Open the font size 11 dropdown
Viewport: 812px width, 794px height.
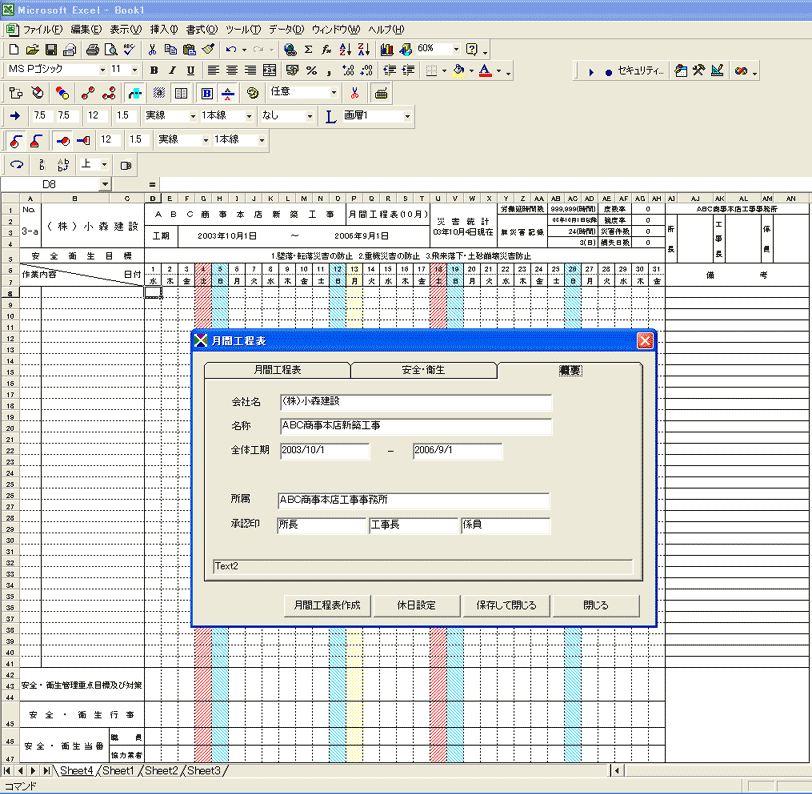135,69
